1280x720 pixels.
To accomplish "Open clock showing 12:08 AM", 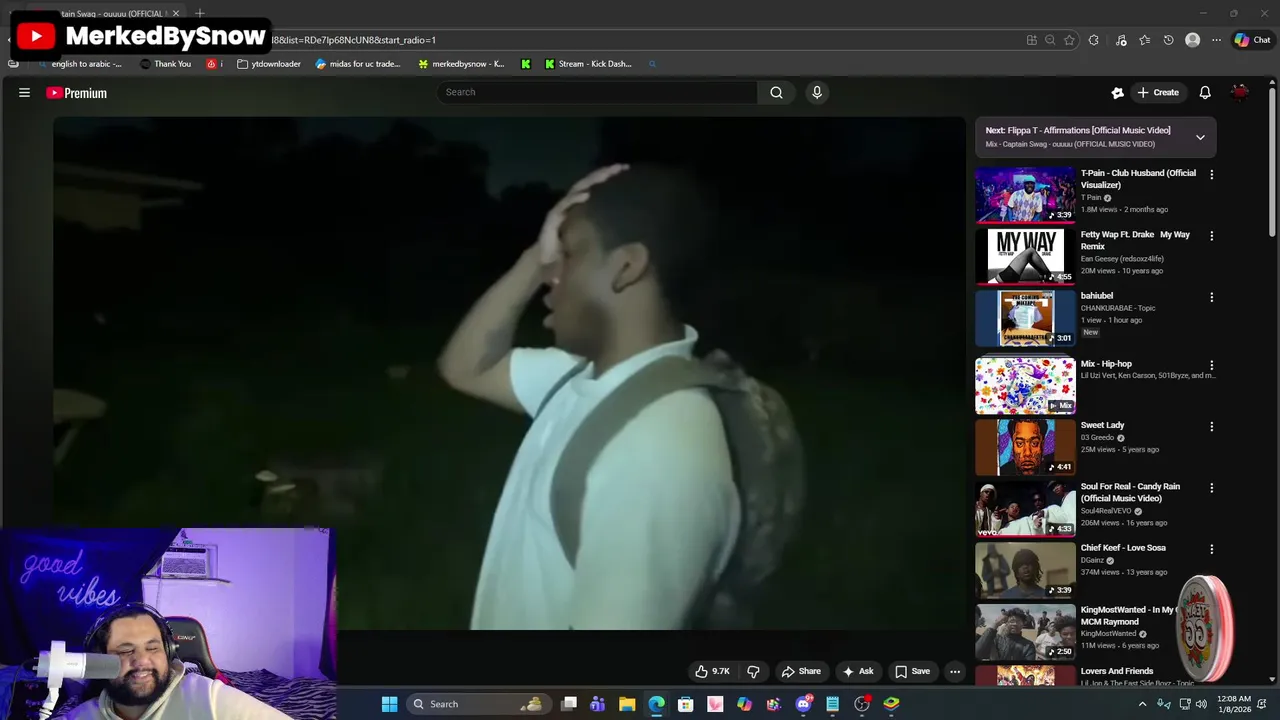I will pyautogui.click(x=1234, y=704).
